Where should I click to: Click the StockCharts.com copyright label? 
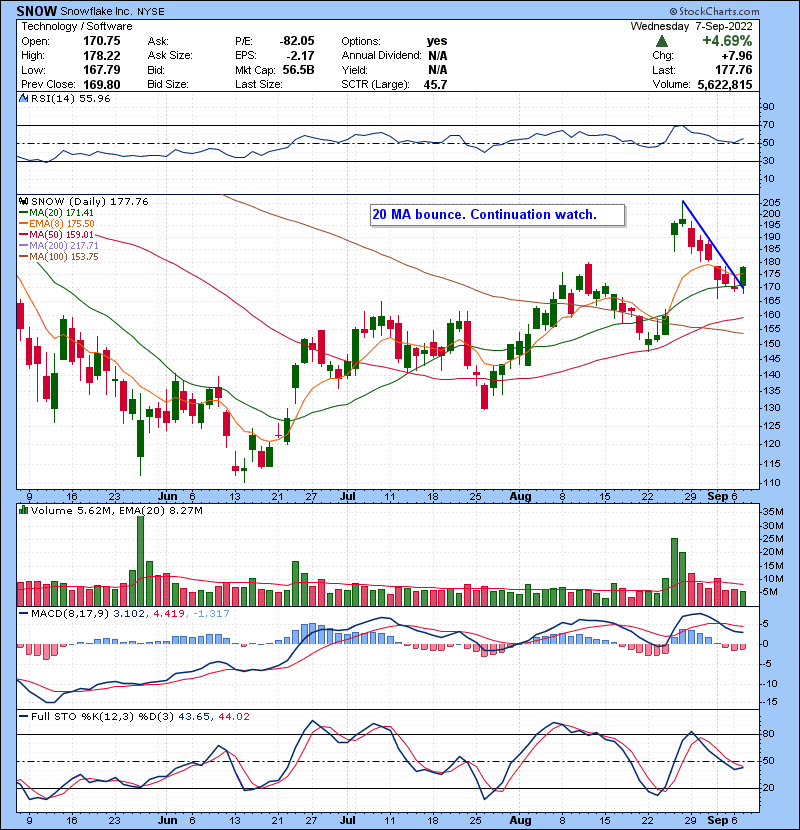click(714, 11)
